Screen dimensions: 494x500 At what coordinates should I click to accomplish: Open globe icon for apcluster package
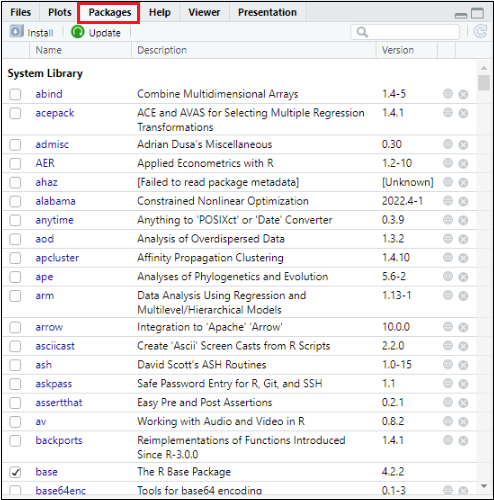448,257
